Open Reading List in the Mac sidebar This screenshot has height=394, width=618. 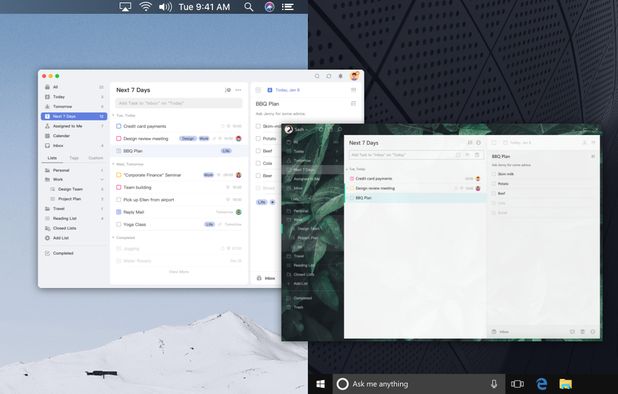click(x=74, y=219)
